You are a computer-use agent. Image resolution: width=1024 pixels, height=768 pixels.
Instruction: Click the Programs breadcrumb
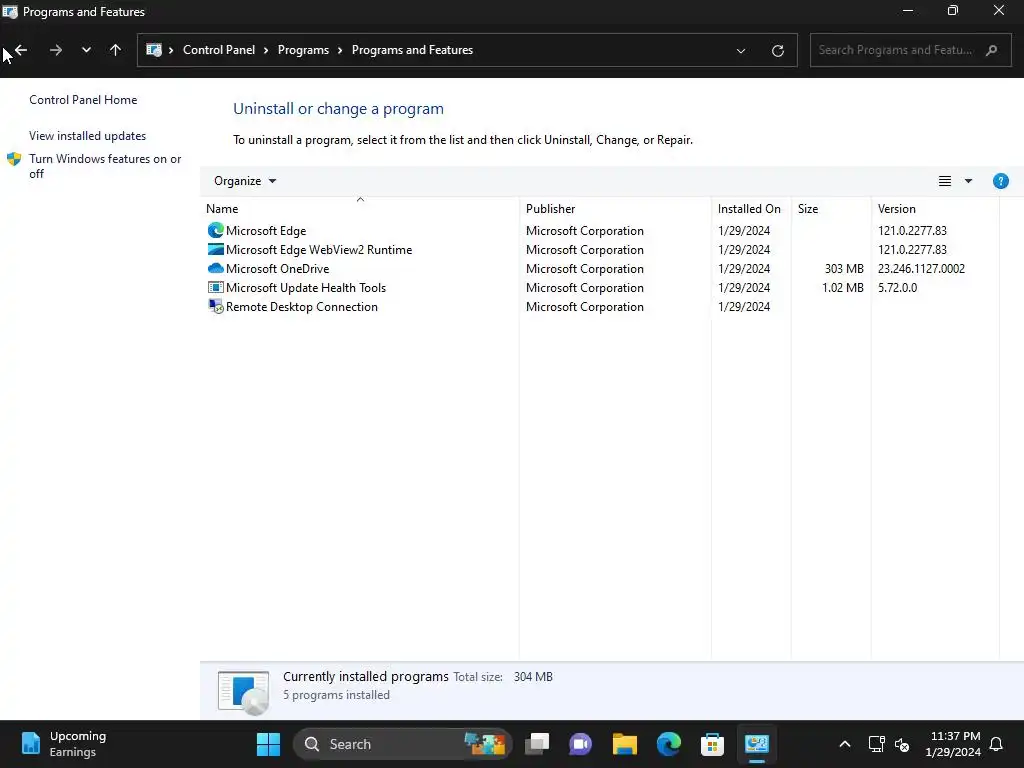(x=303, y=50)
